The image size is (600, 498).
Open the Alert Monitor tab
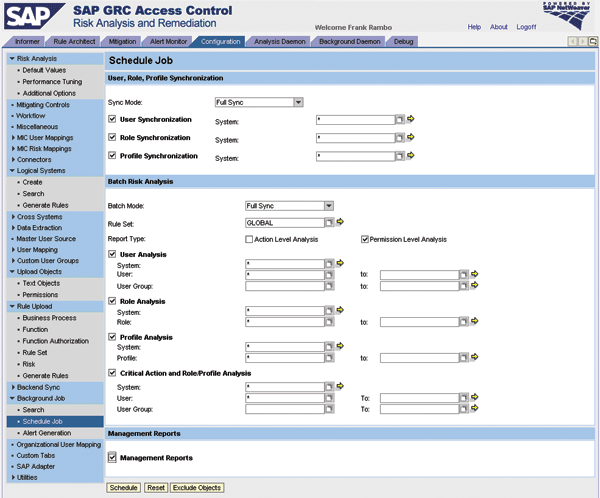[x=168, y=41]
